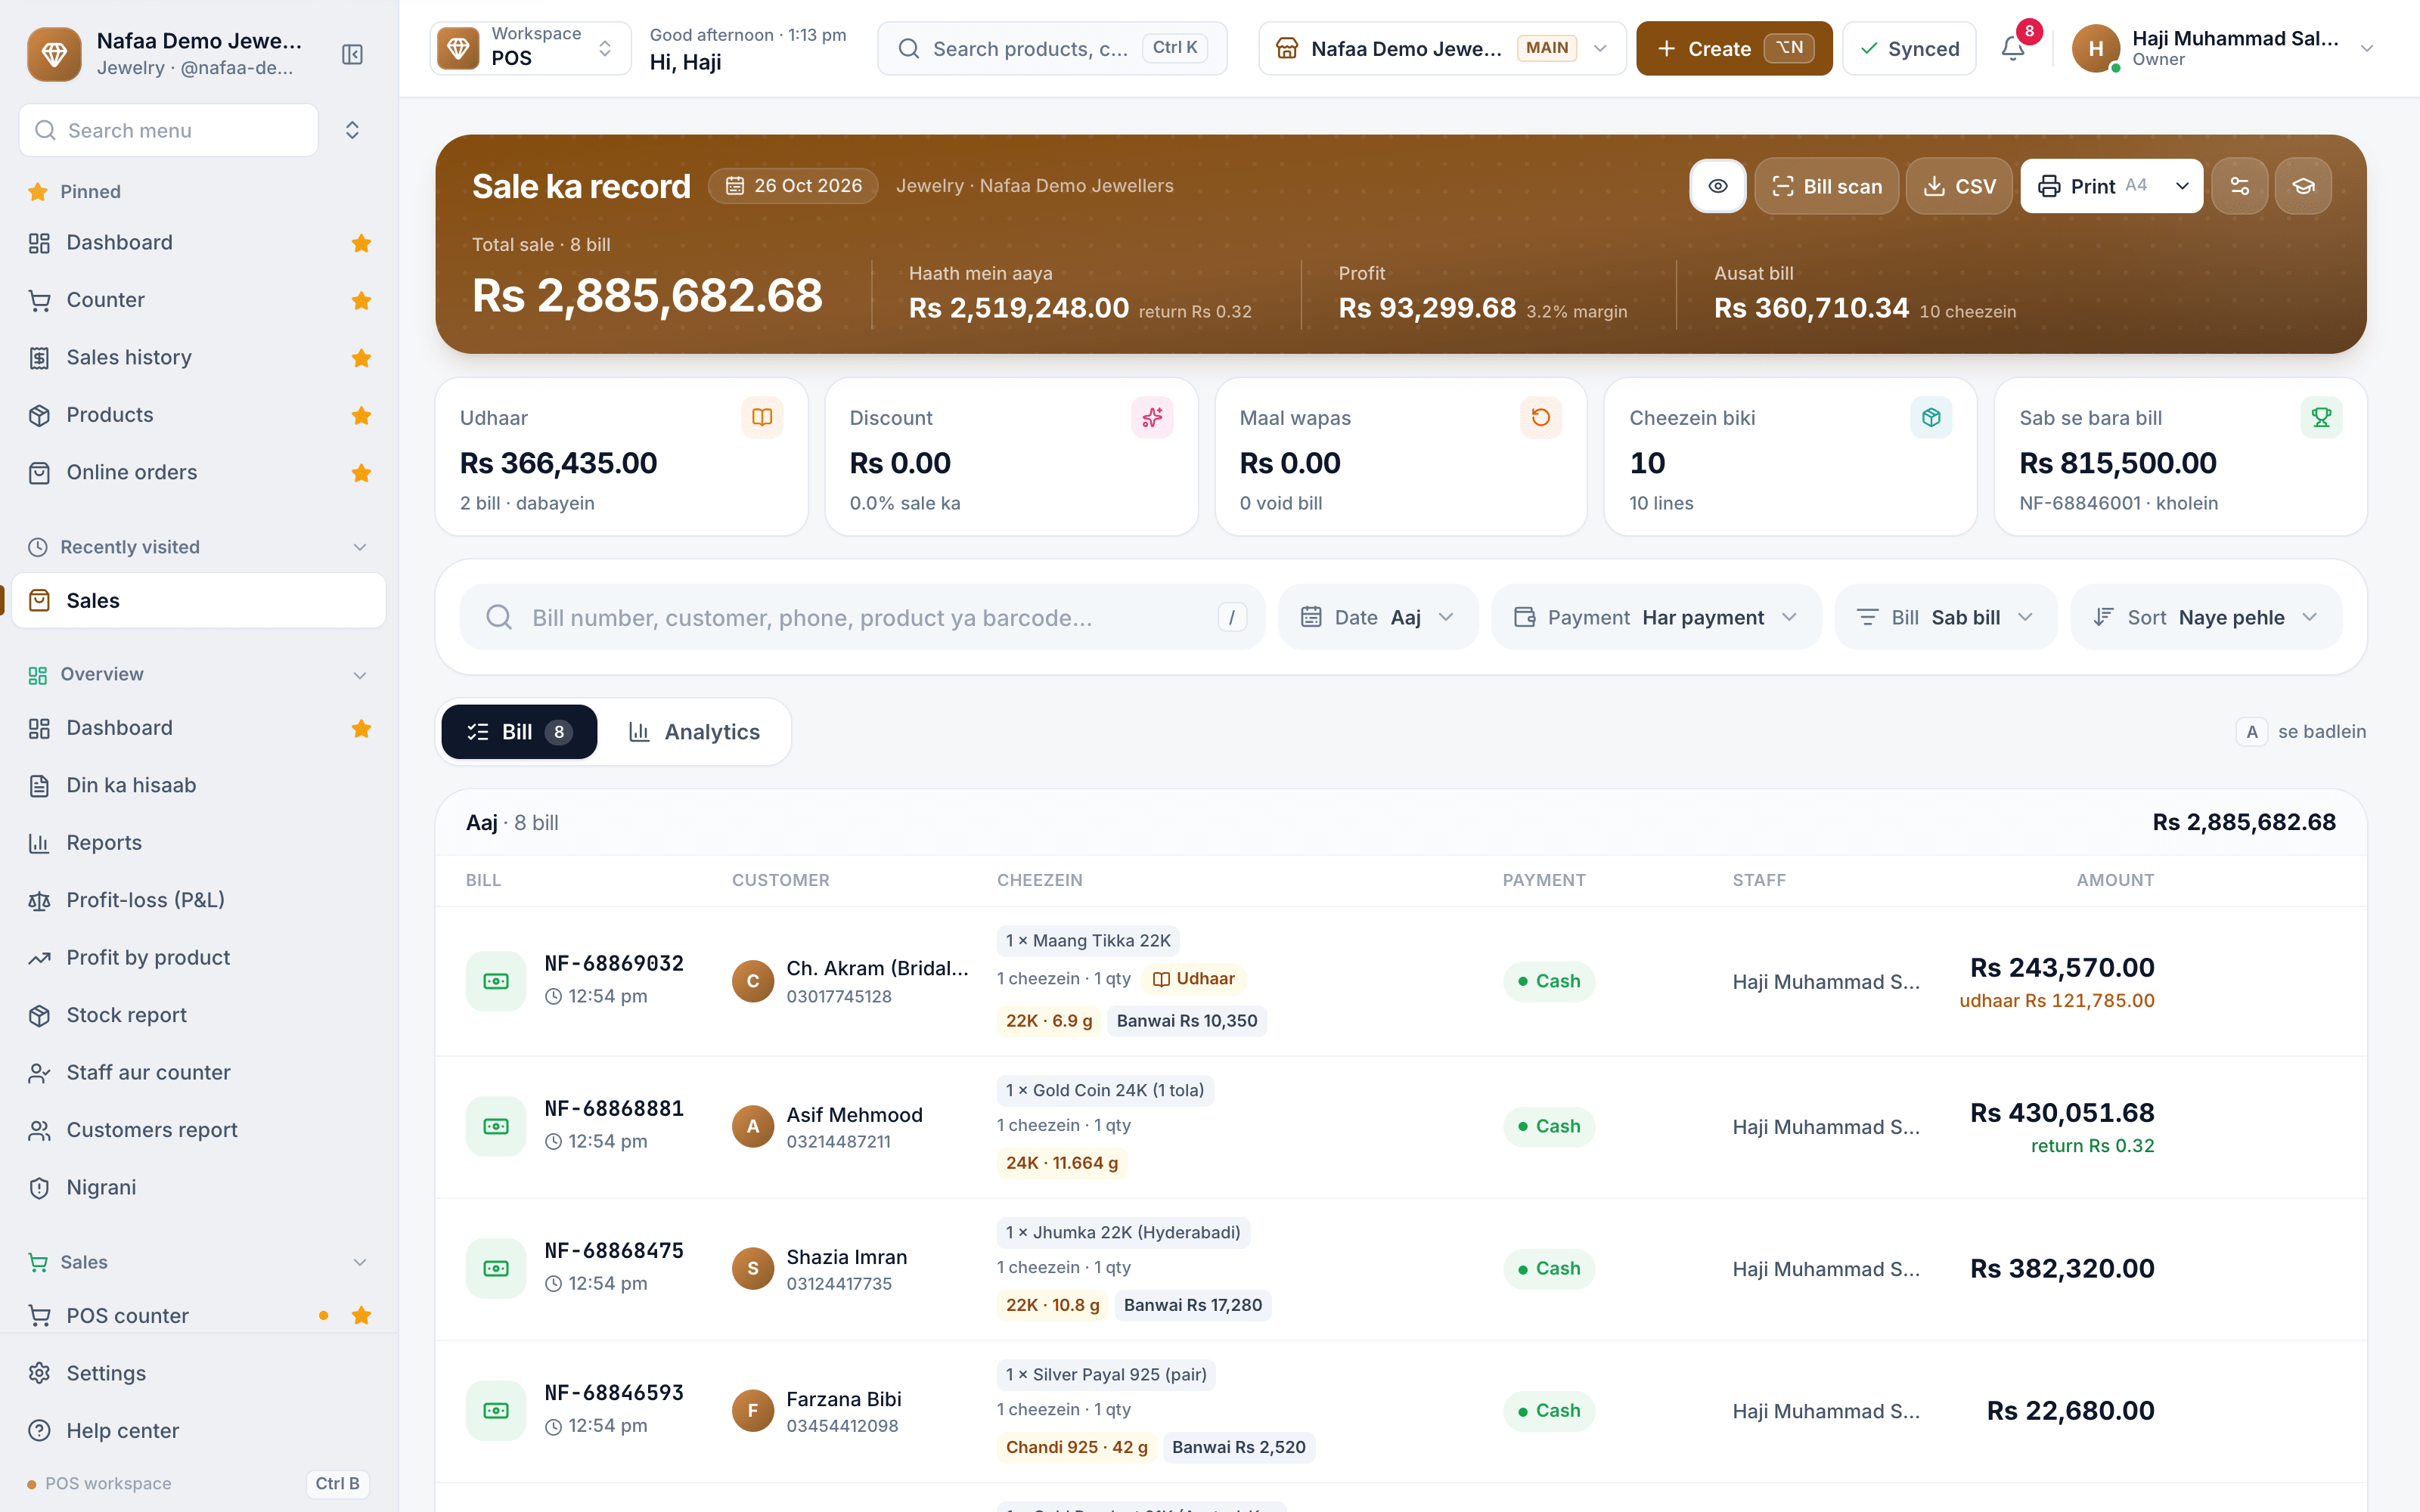Click the Search menu field in sidebar

click(x=169, y=130)
